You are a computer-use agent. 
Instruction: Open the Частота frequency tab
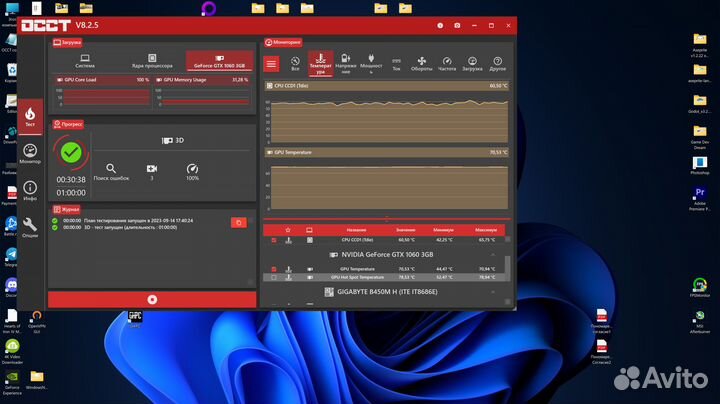pos(447,64)
